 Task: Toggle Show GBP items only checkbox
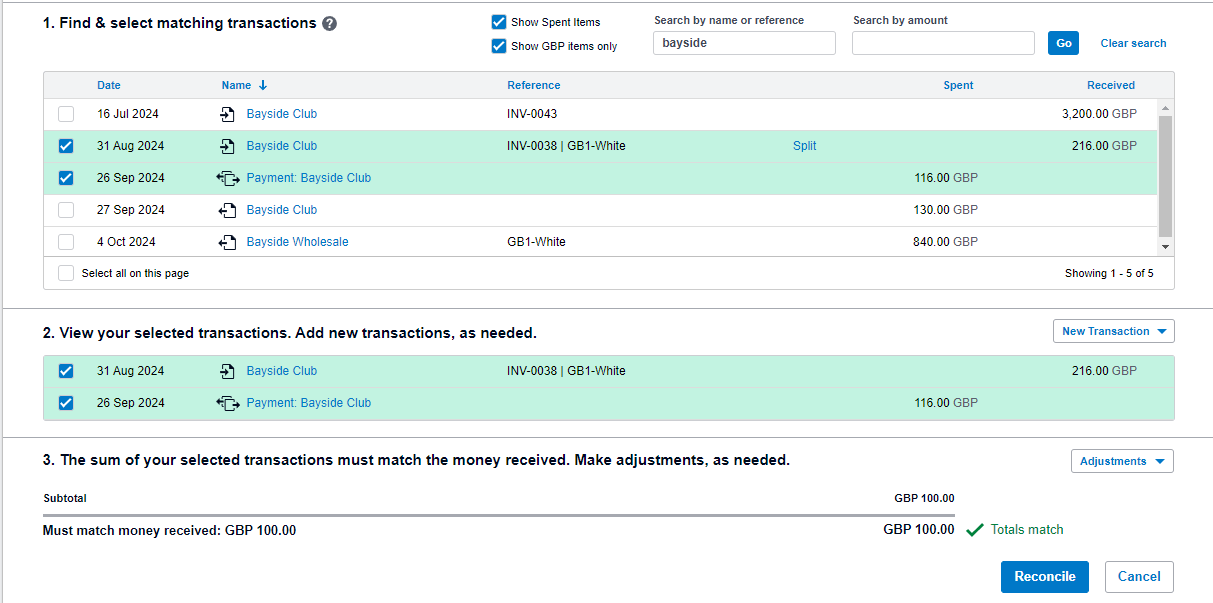[499, 46]
